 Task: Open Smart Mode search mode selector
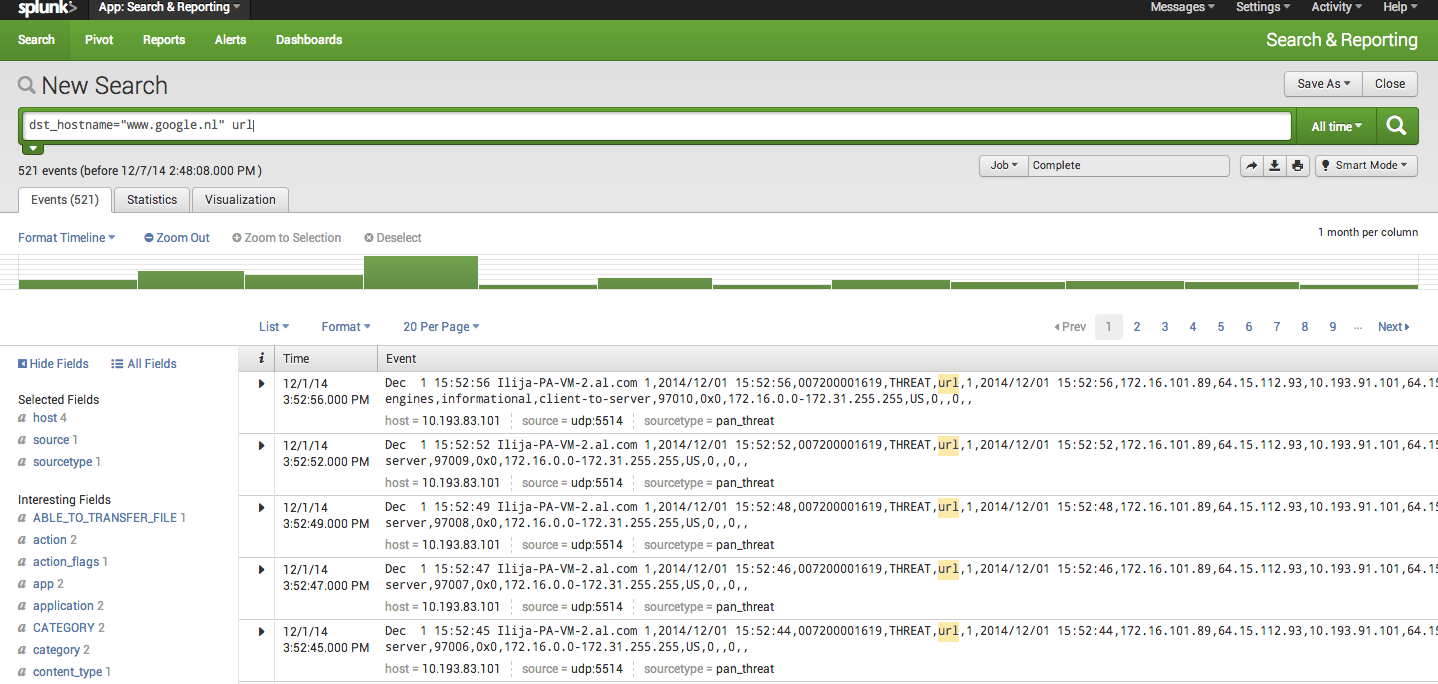pyautogui.click(x=1366, y=165)
